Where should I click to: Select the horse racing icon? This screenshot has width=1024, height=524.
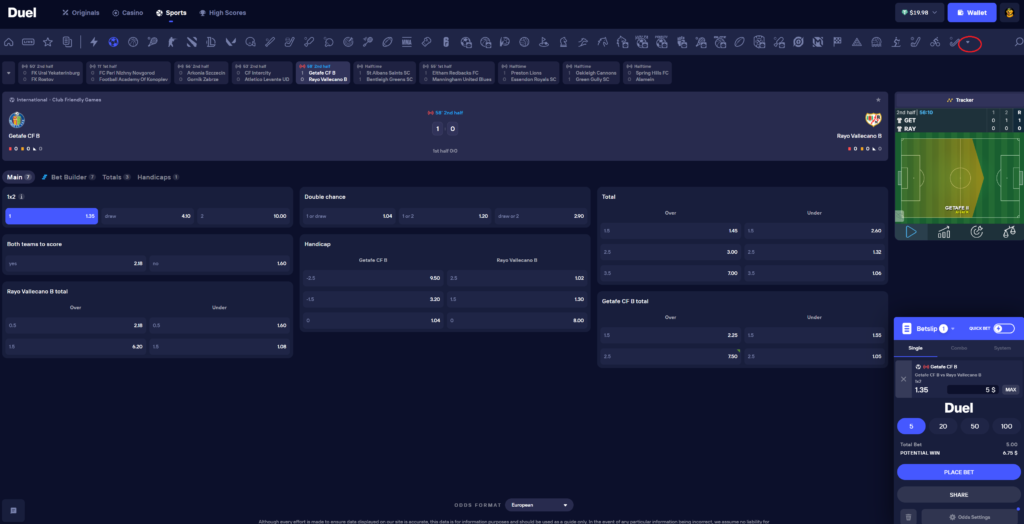[602, 42]
